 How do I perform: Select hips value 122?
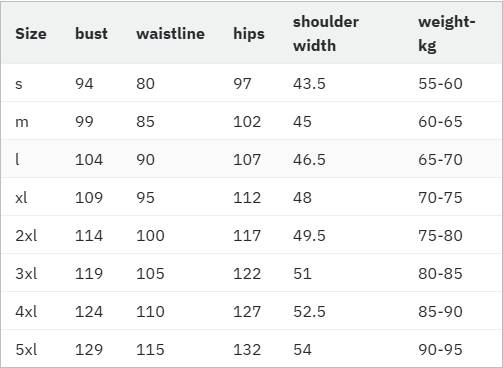coord(247,274)
